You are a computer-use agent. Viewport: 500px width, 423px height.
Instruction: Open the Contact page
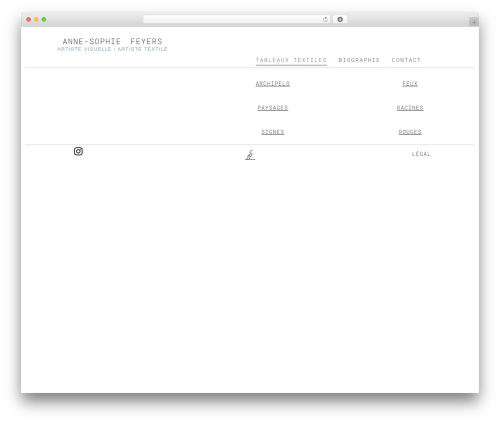pos(406,60)
